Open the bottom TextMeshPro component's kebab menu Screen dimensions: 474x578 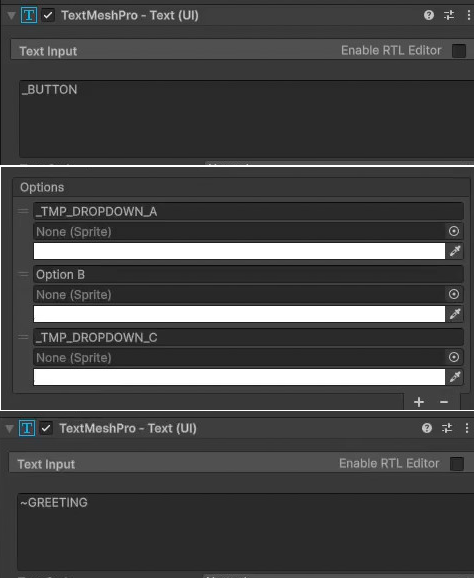point(467,428)
